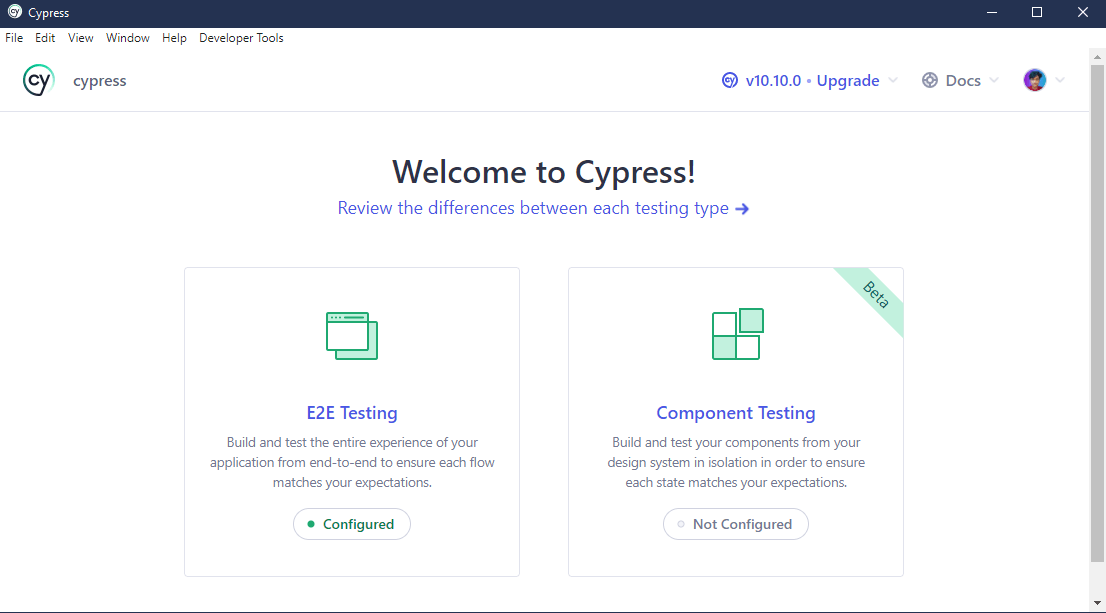This screenshot has height=613, width=1106.
Task: Click the Cypress logo in the header
Action: [x=38, y=80]
